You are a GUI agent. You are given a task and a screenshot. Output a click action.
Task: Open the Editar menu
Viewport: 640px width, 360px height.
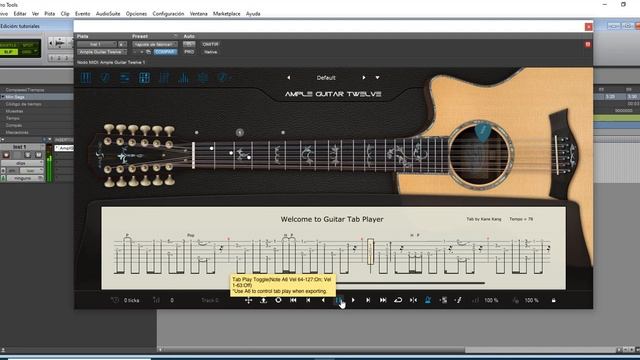pyautogui.click(x=20, y=13)
